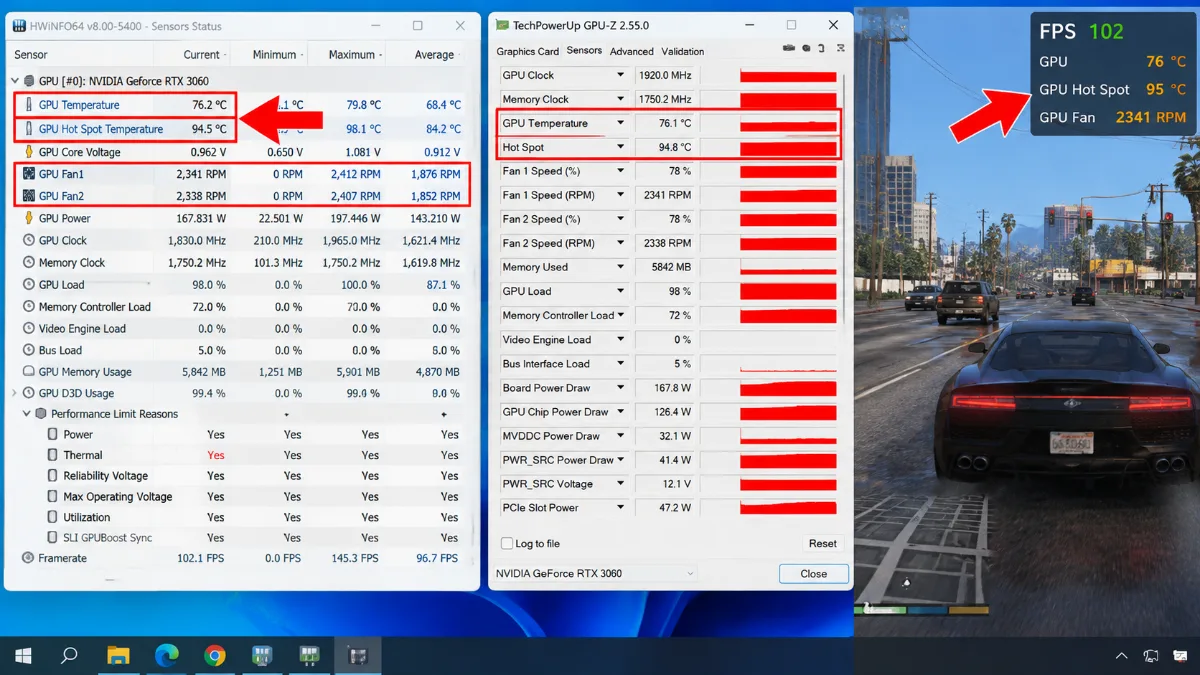
Task: Sort by the Average column header
Action: tap(434, 55)
